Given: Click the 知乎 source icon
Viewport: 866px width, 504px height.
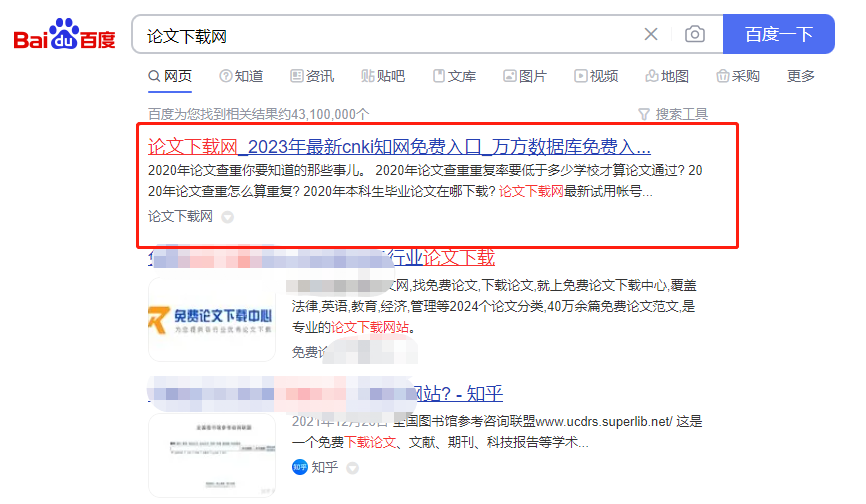Looking at the screenshot, I should [x=299, y=467].
